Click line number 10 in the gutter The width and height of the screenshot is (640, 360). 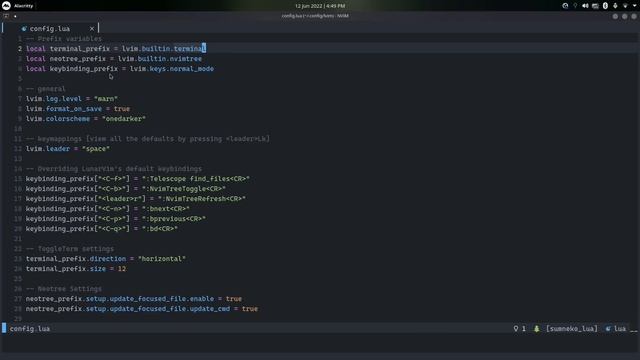click(x=18, y=129)
